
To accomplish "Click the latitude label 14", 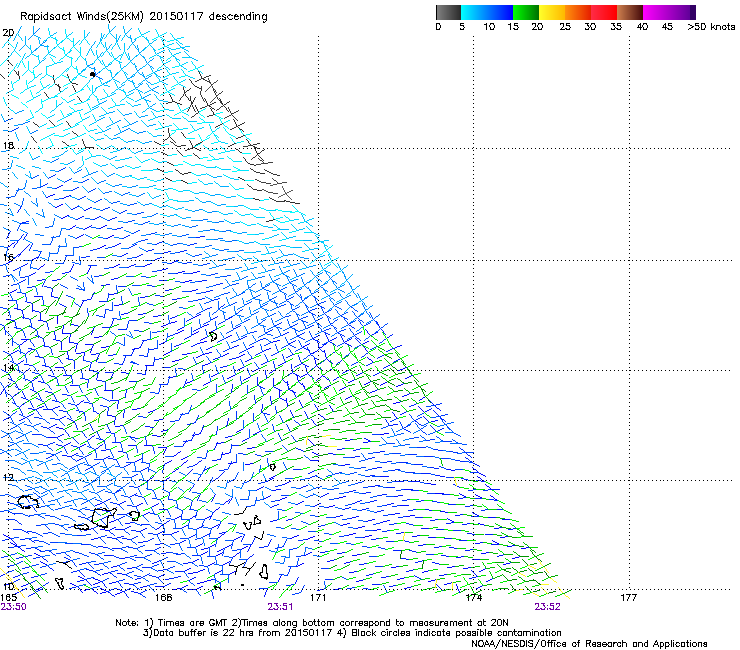I will pos(8,367).
